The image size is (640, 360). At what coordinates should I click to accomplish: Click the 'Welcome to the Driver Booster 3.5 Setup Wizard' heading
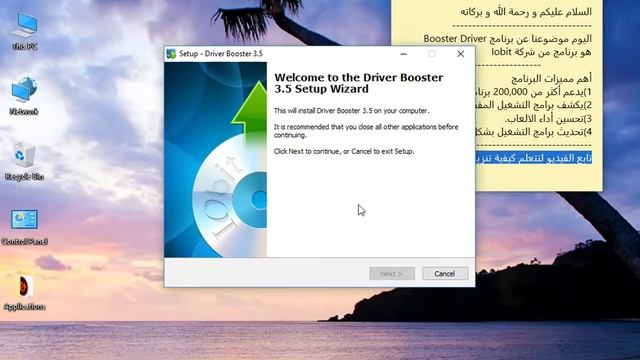point(358,83)
